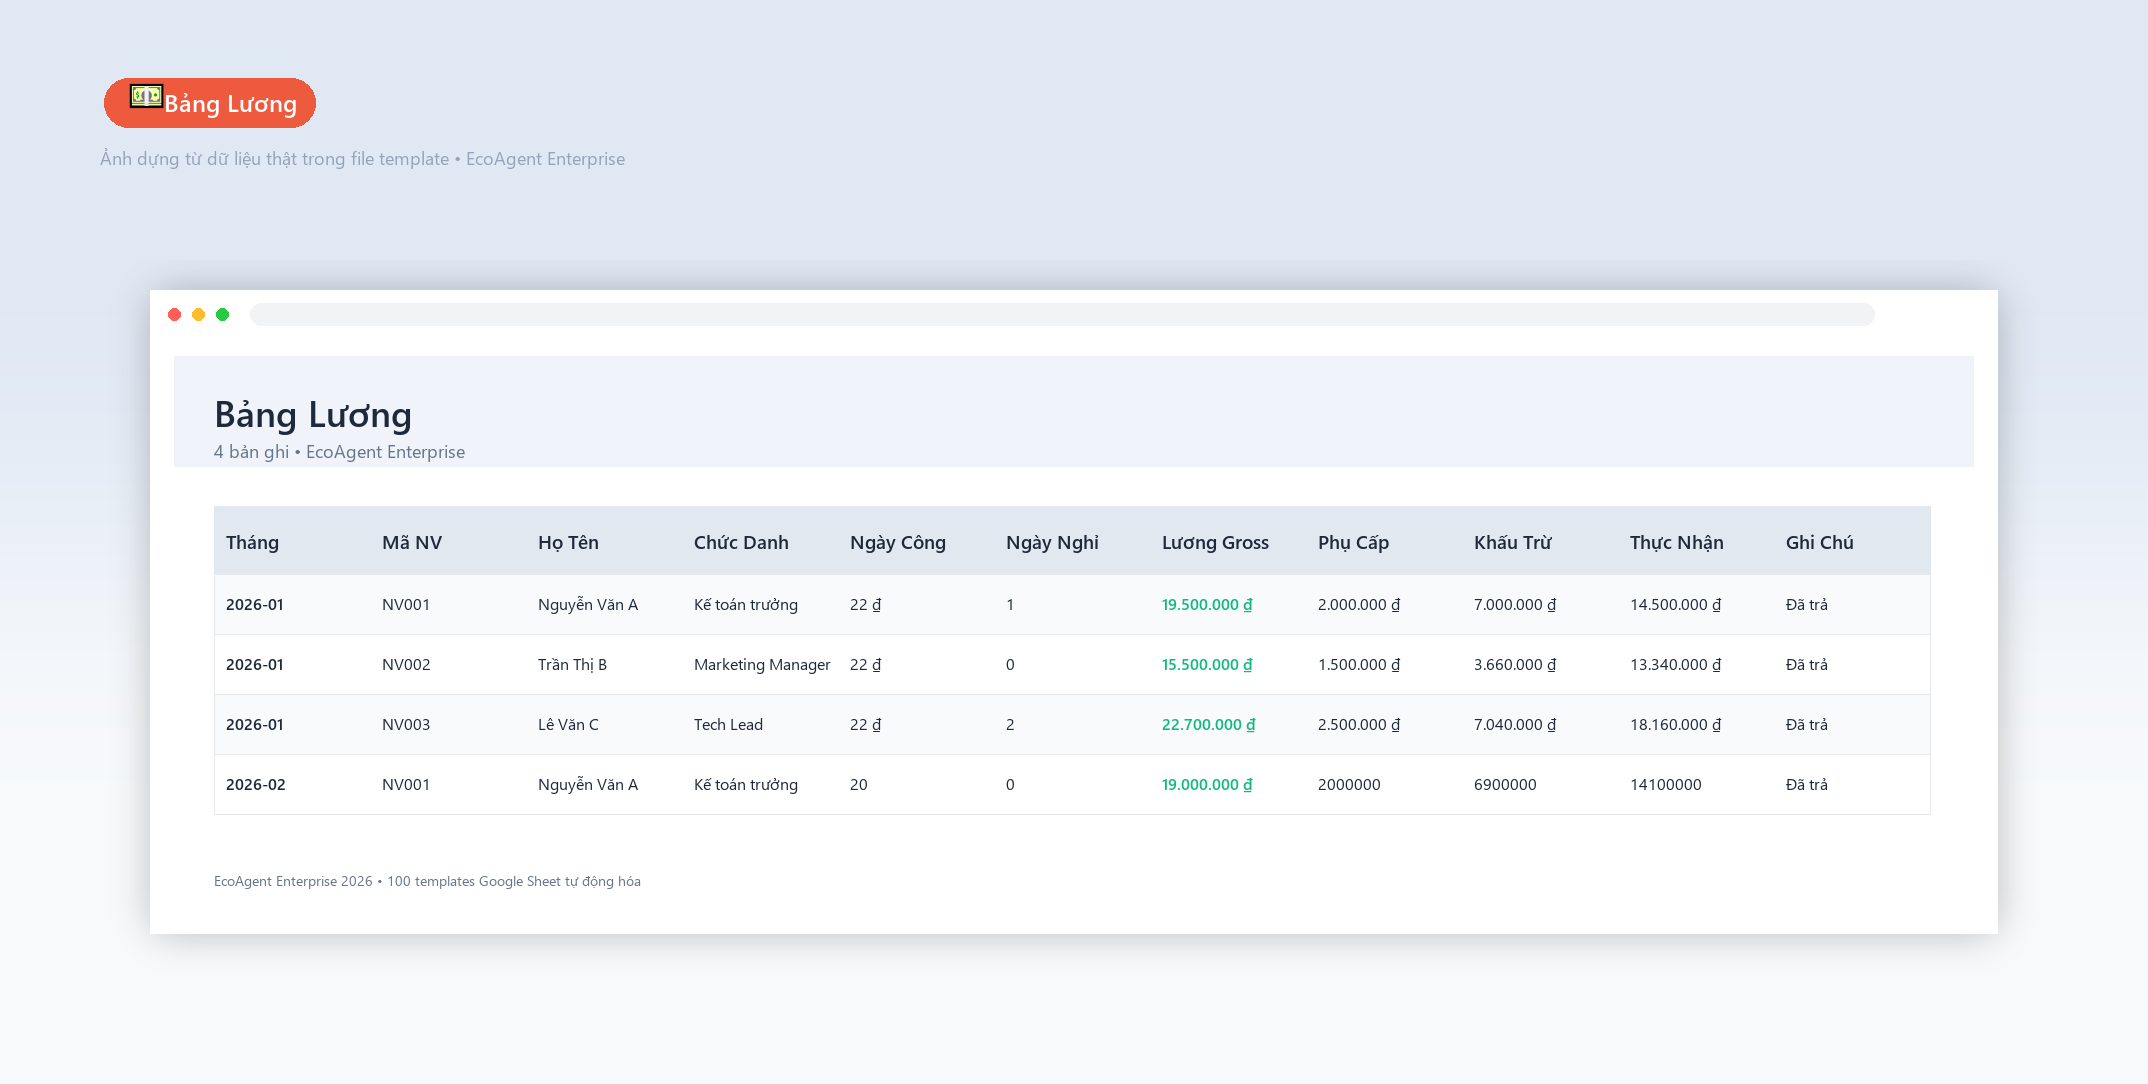Click working days value 20

click(859, 785)
